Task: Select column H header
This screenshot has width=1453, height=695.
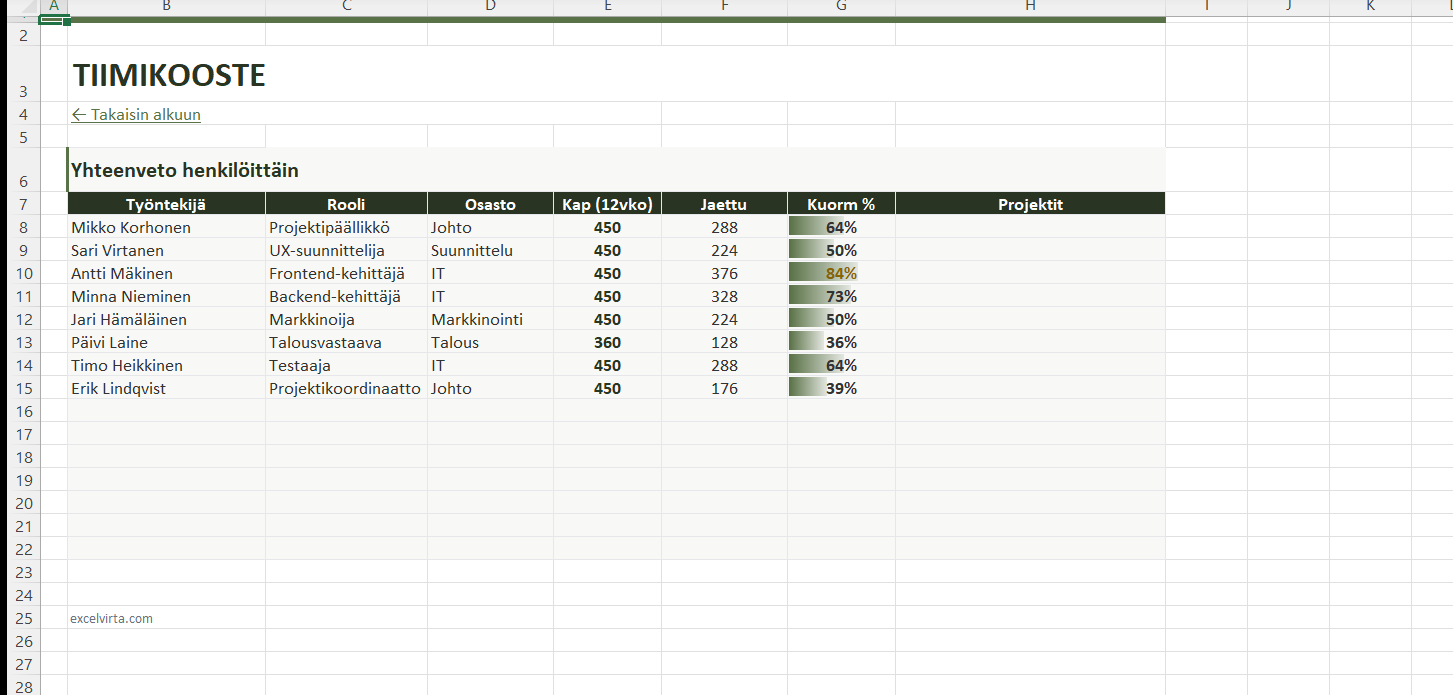Action: pyautogui.click(x=1030, y=6)
